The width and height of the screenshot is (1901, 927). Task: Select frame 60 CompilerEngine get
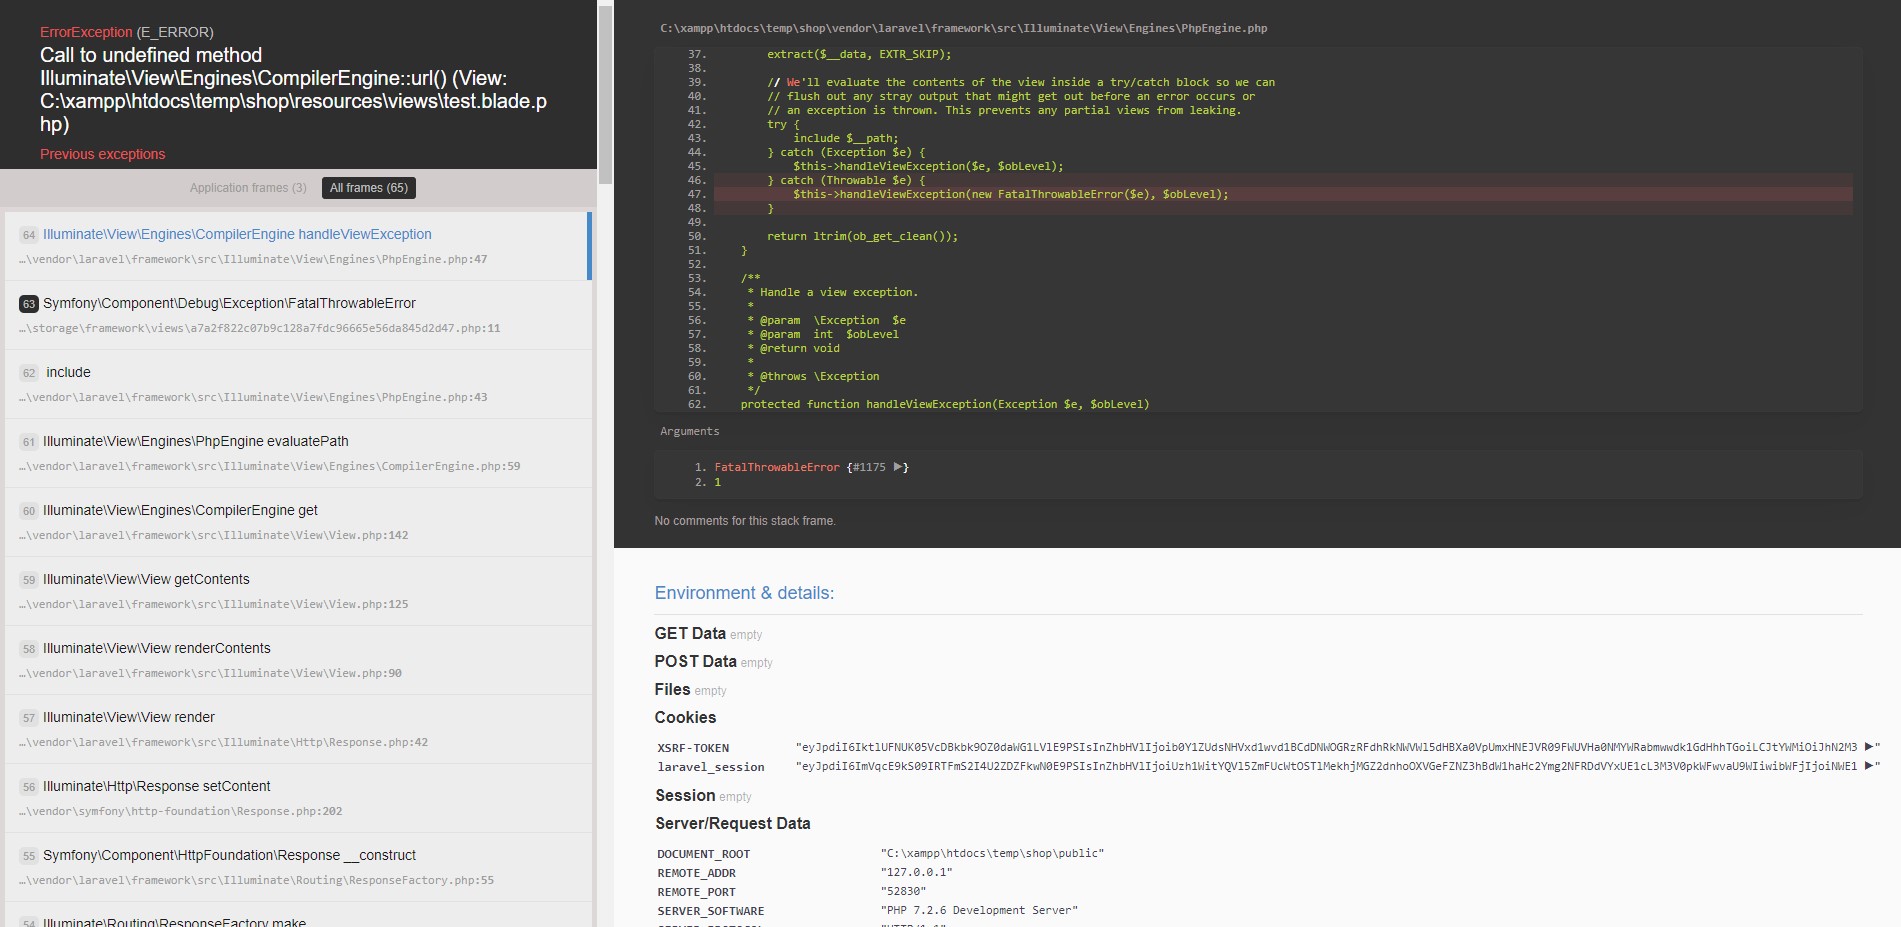click(x=298, y=522)
